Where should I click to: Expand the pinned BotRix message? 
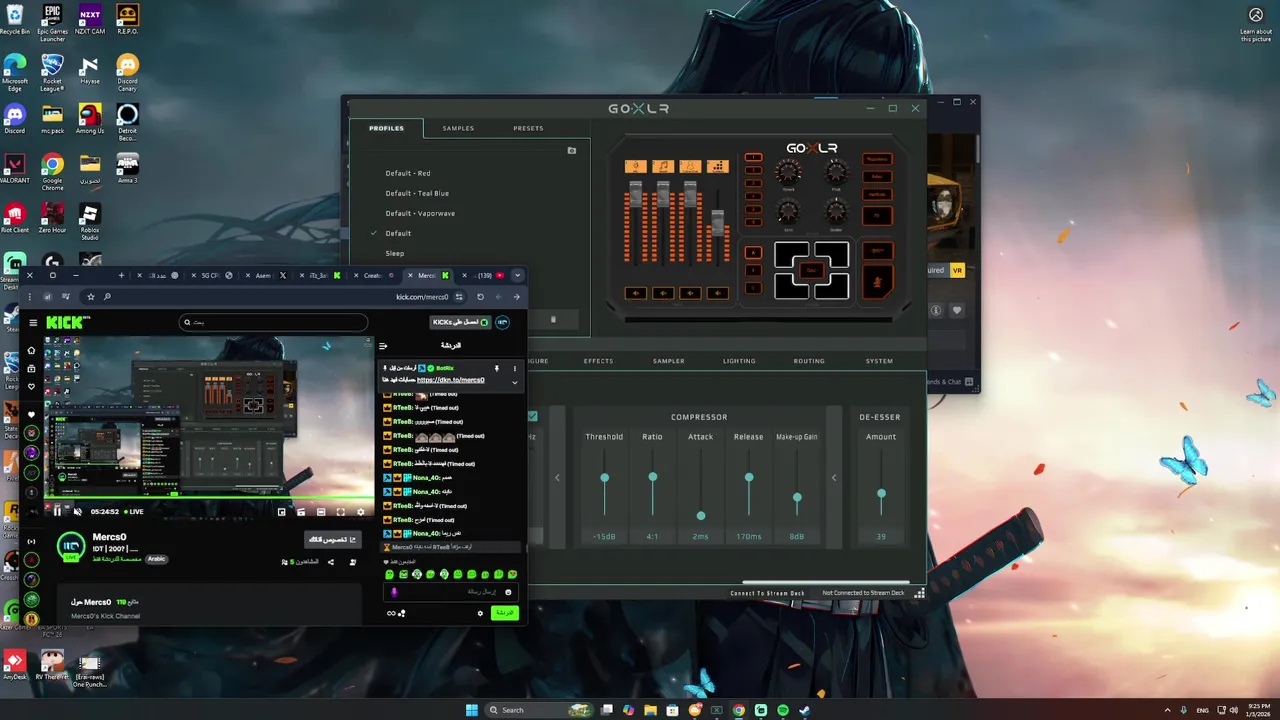[515, 382]
